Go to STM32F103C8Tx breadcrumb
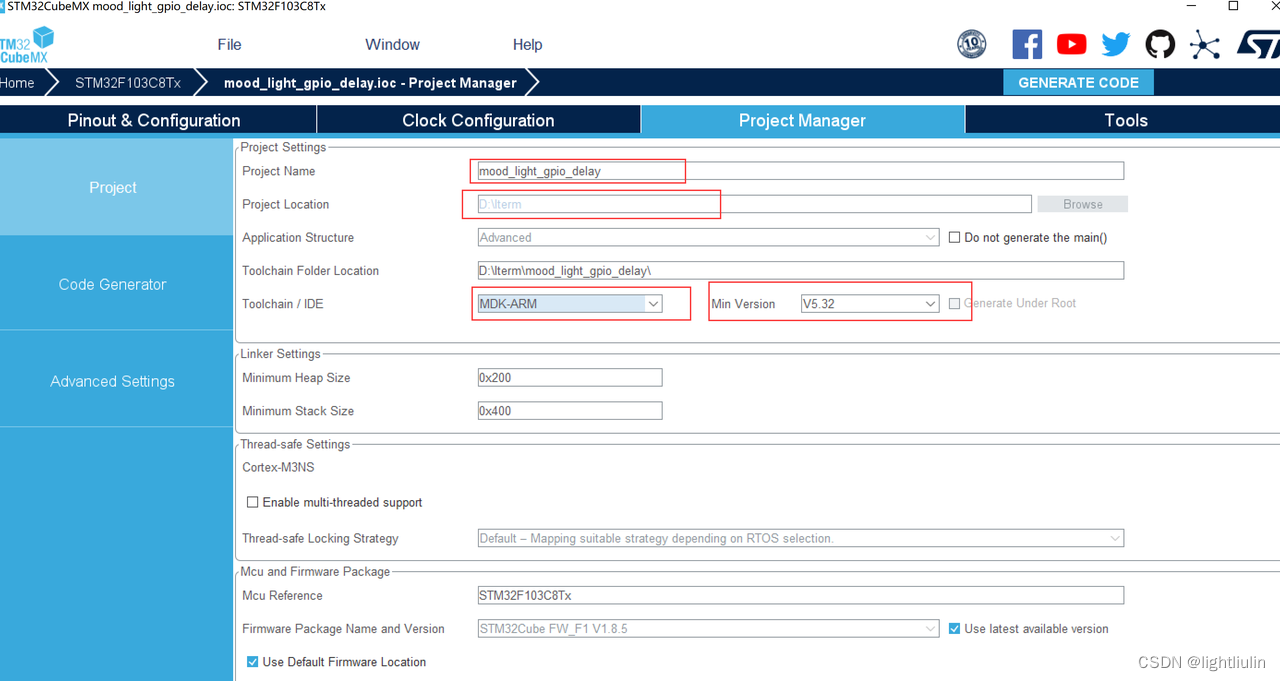The image size is (1280, 681). 127,83
